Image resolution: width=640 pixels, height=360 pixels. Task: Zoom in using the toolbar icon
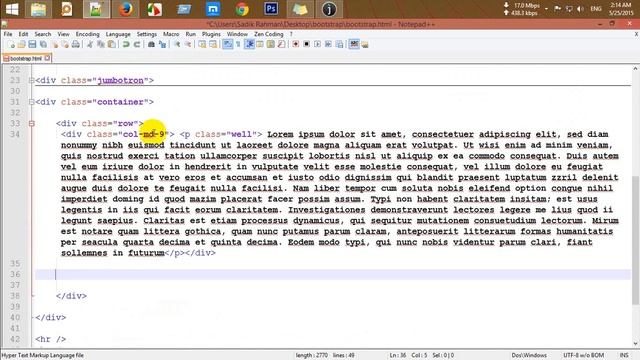177,44
